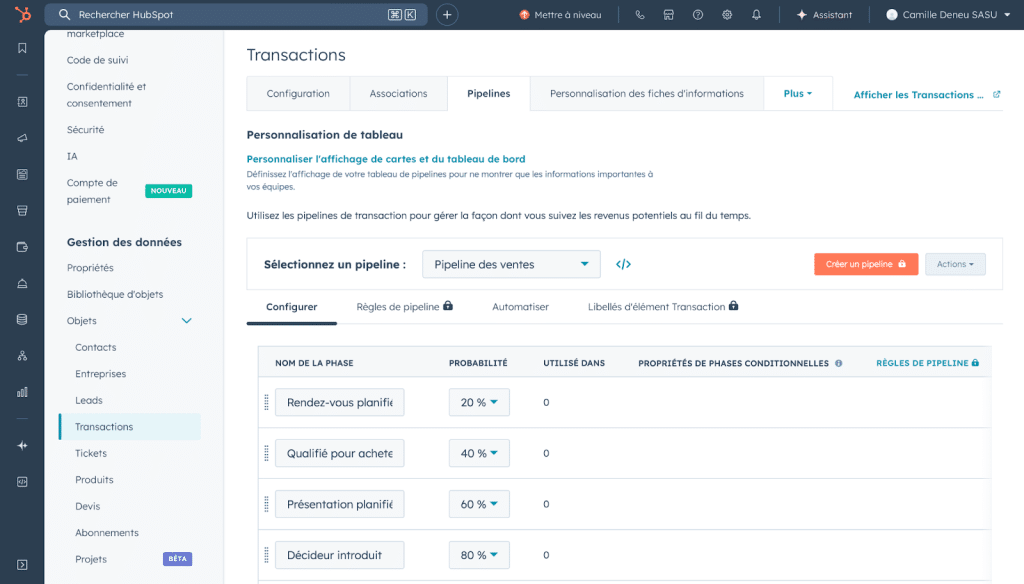Open the reporting bar chart sidebar icon
Screen dimensions: 1024x584
22,391
